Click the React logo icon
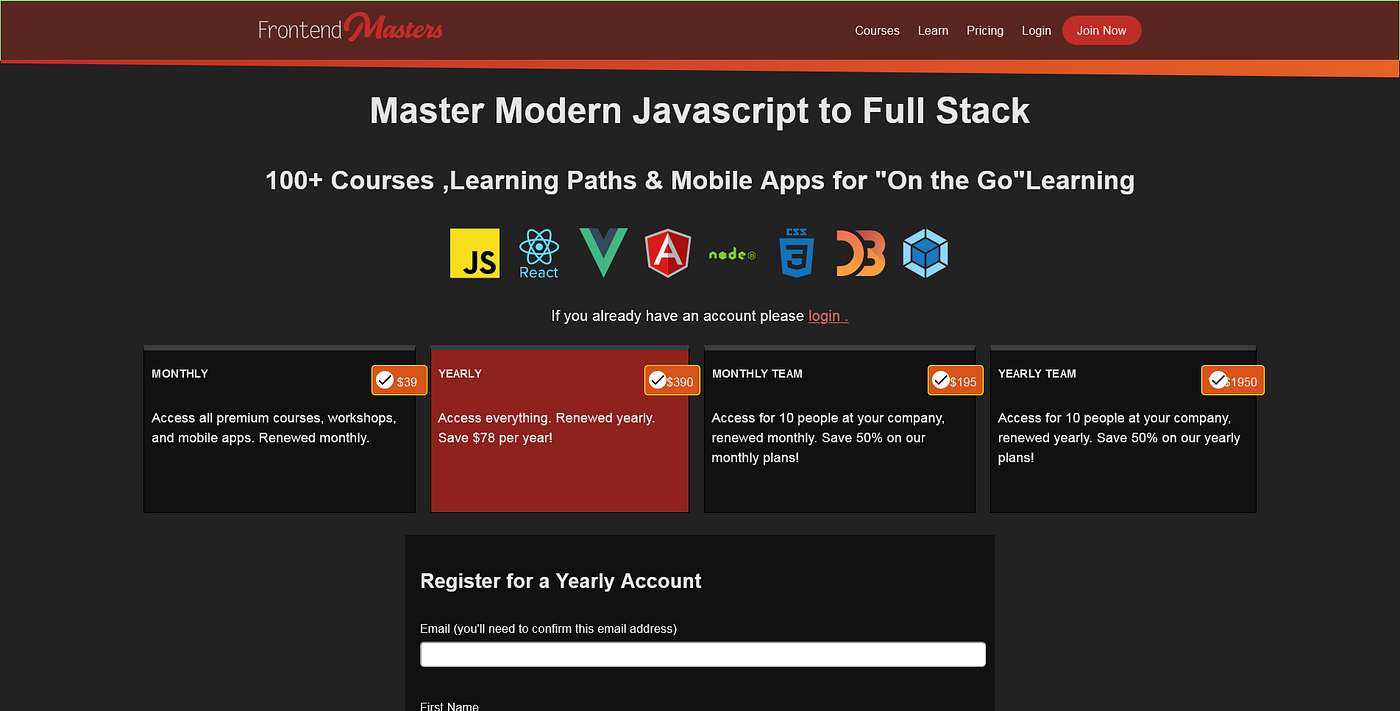The width and height of the screenshot is (1400, 711). pos(539,253)
